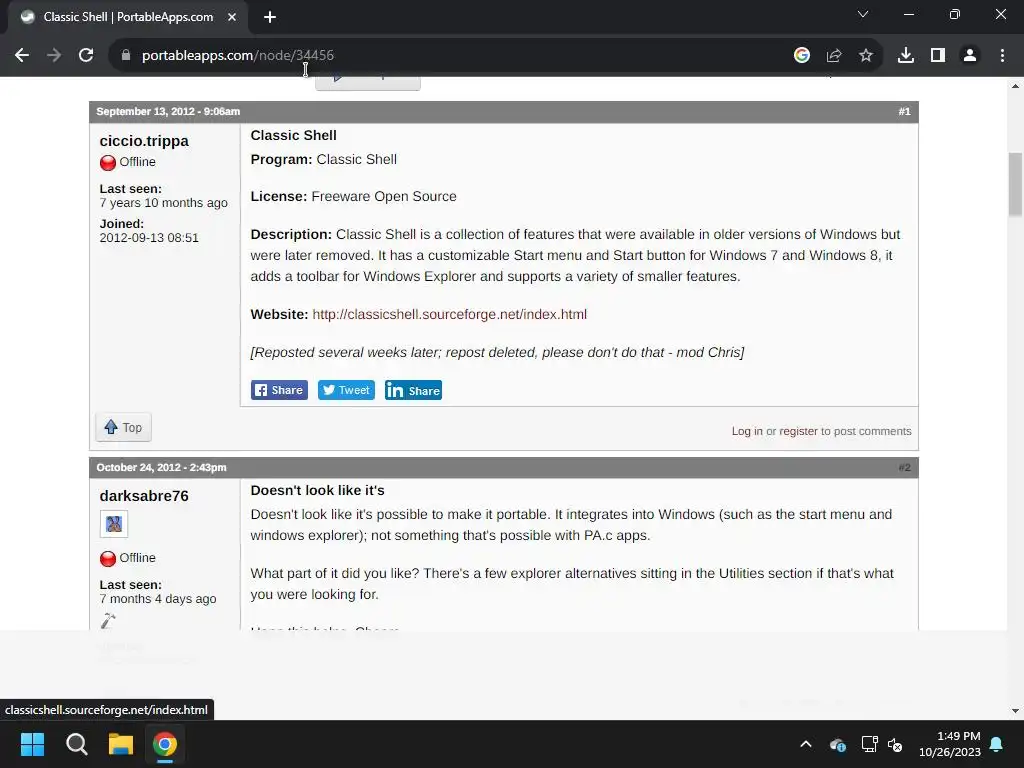1024x768 pixels.
Task: Open Windows taskbar search
Action: point(76,744)
